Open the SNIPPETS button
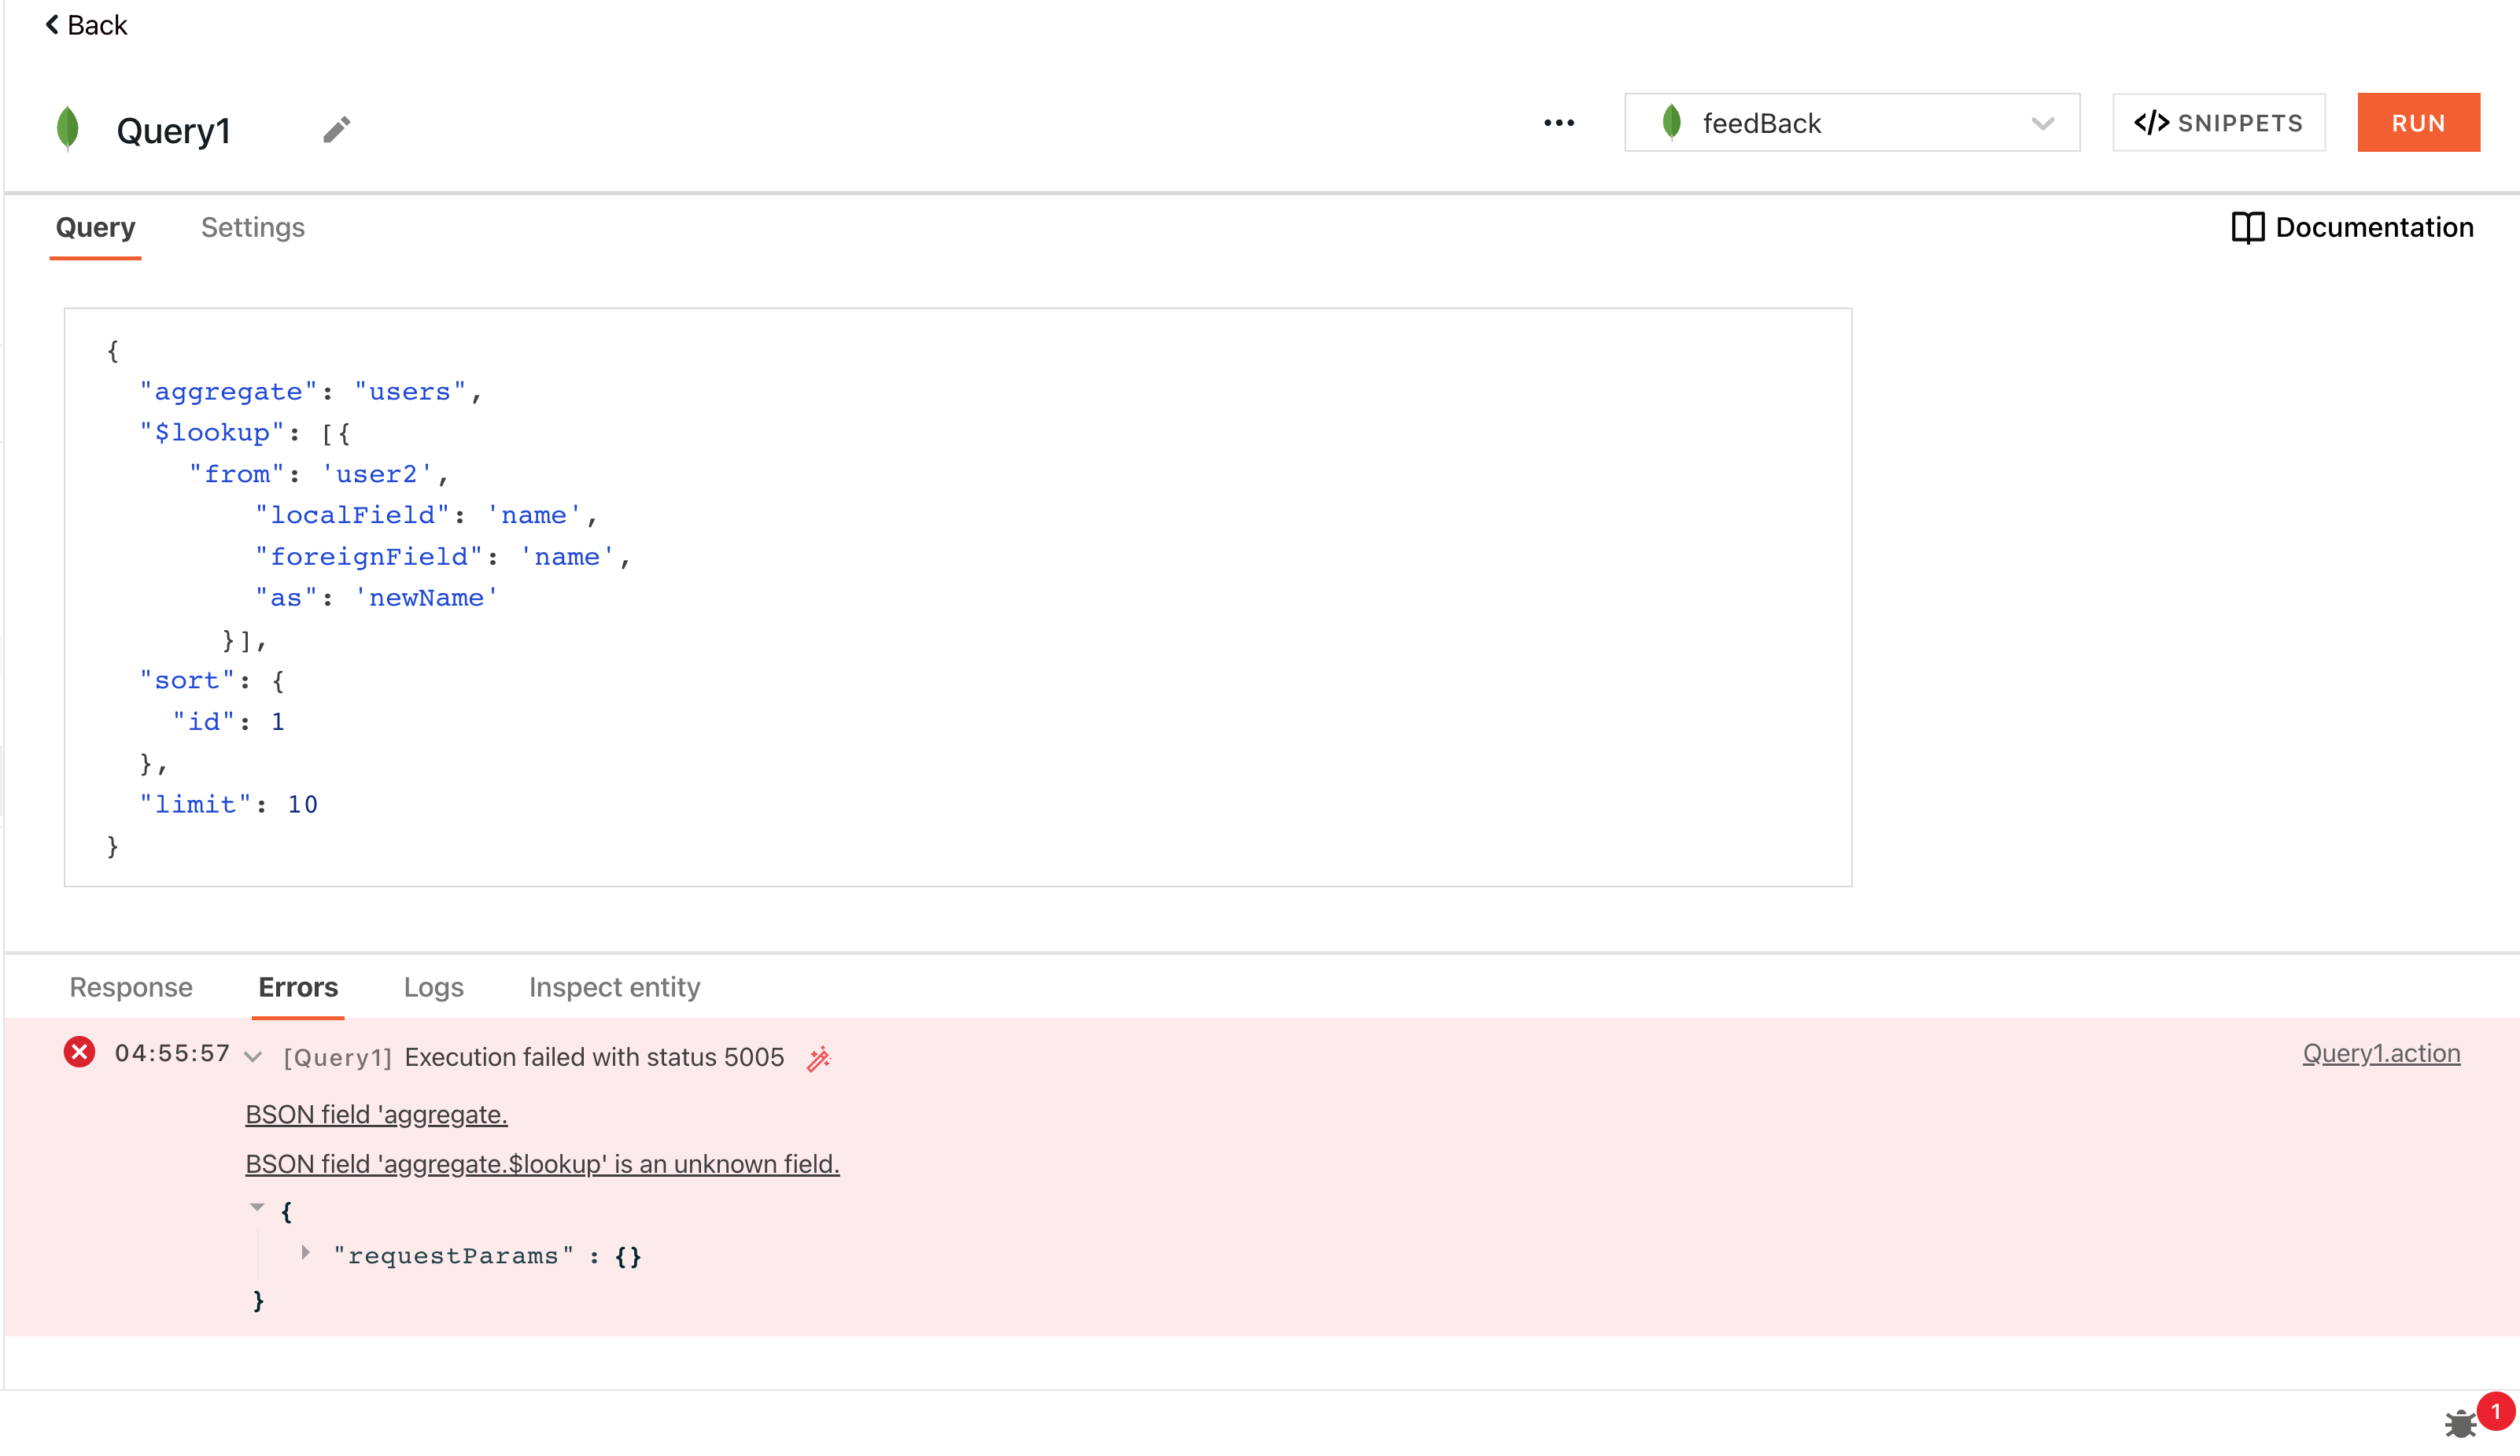2520x1456 pixels. tap(2218, 123)
